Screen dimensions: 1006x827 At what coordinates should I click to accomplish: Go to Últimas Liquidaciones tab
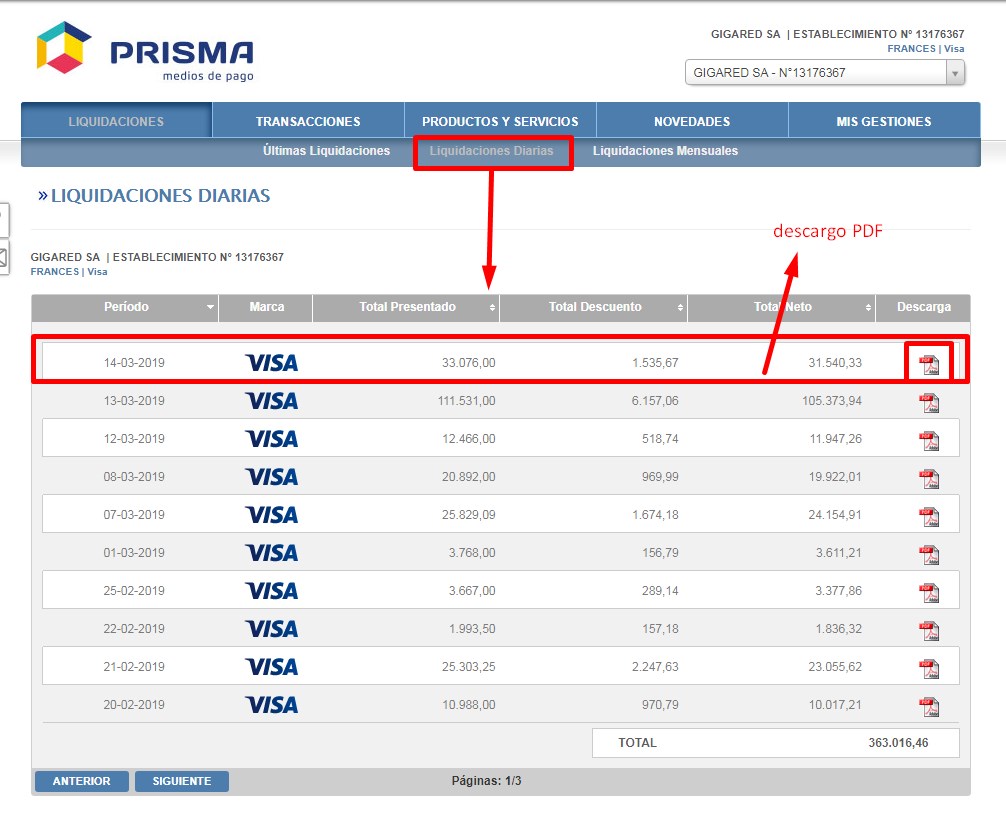pos(326,151)
